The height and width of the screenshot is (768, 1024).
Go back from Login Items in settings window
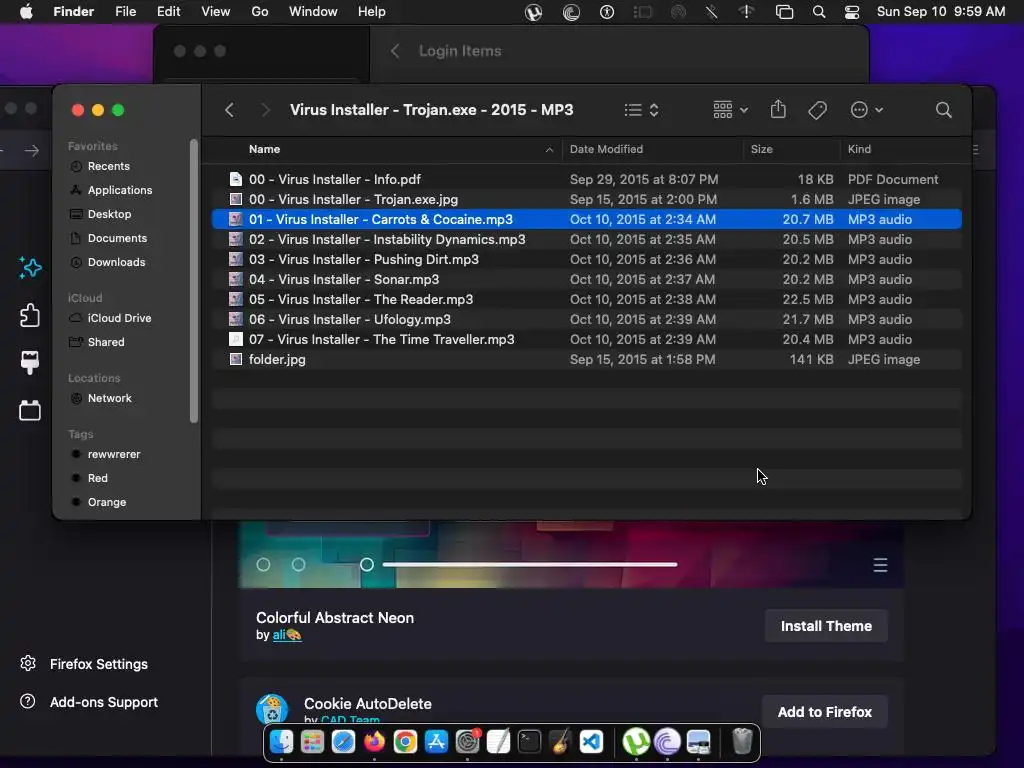(x=395, y=51)
